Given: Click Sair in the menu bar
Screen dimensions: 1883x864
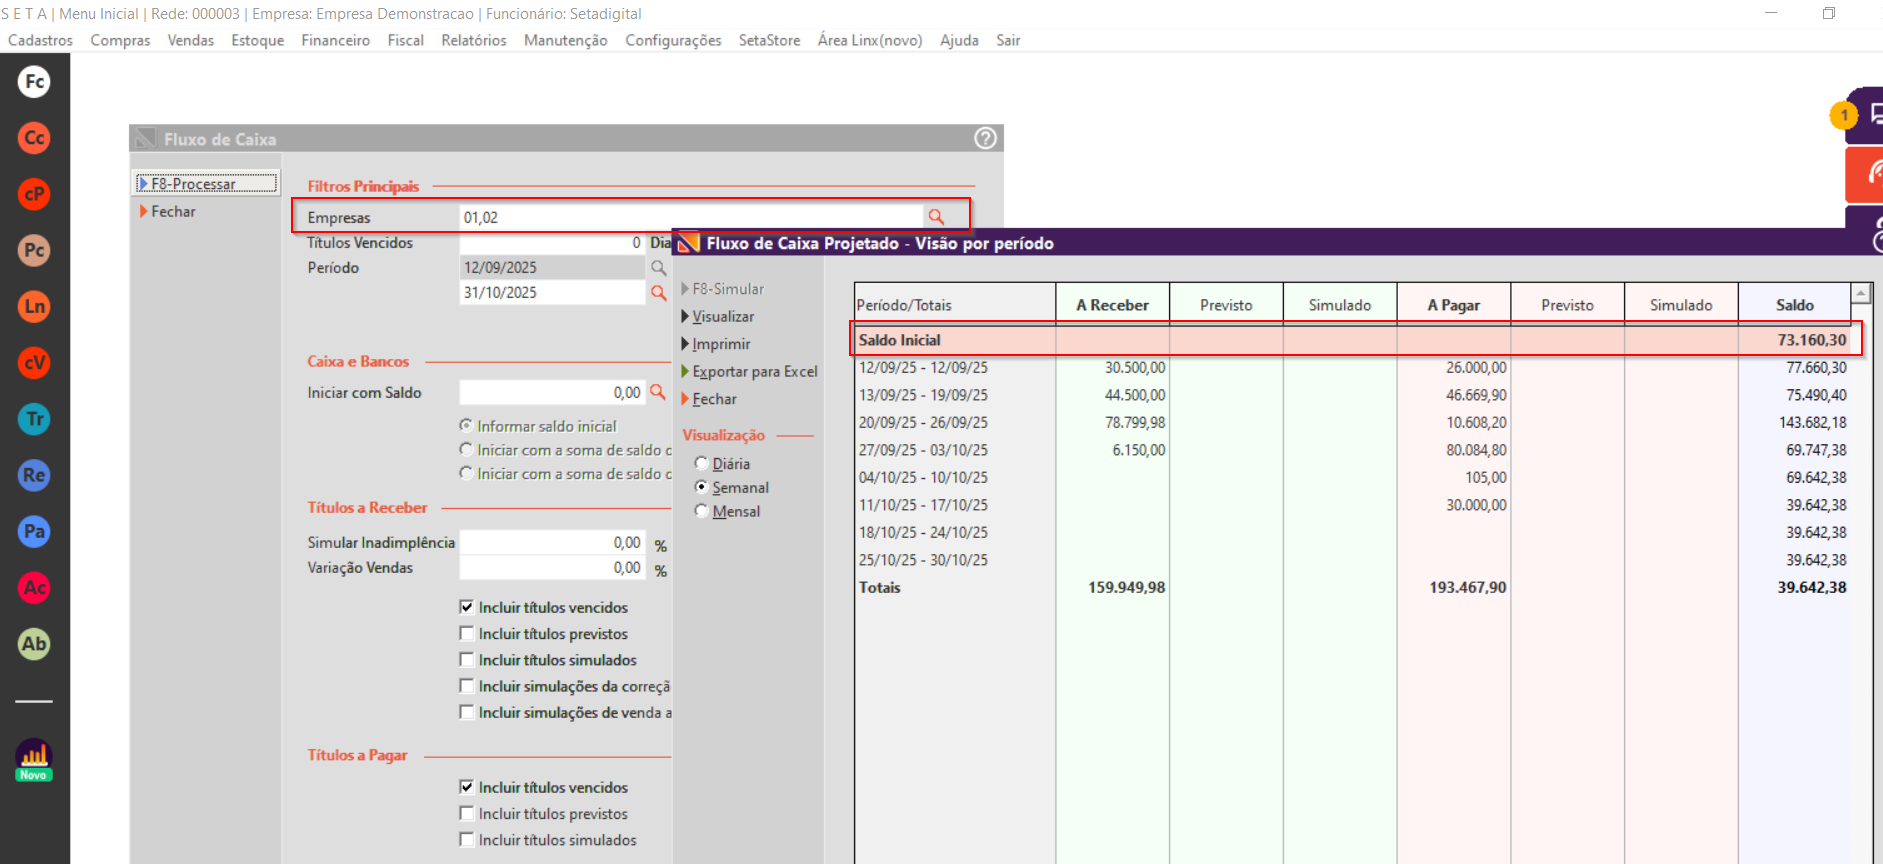Looking at the screenshot, I should pos(1008,40).
